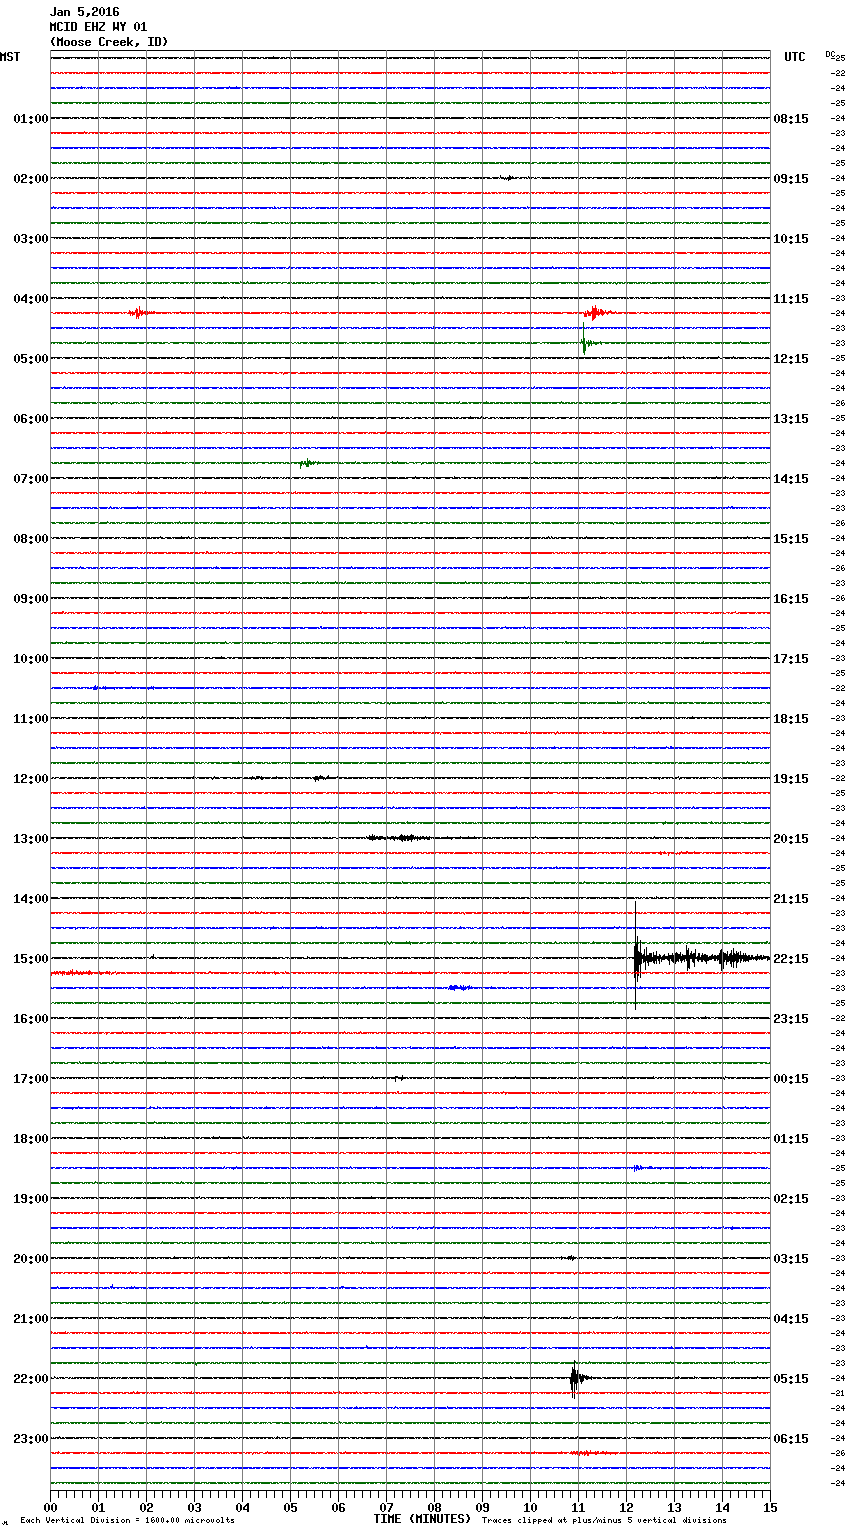Click minute tick label 03 on bottom axis
Viewport: 850px width, 1534px height.
click(194, 1507)
